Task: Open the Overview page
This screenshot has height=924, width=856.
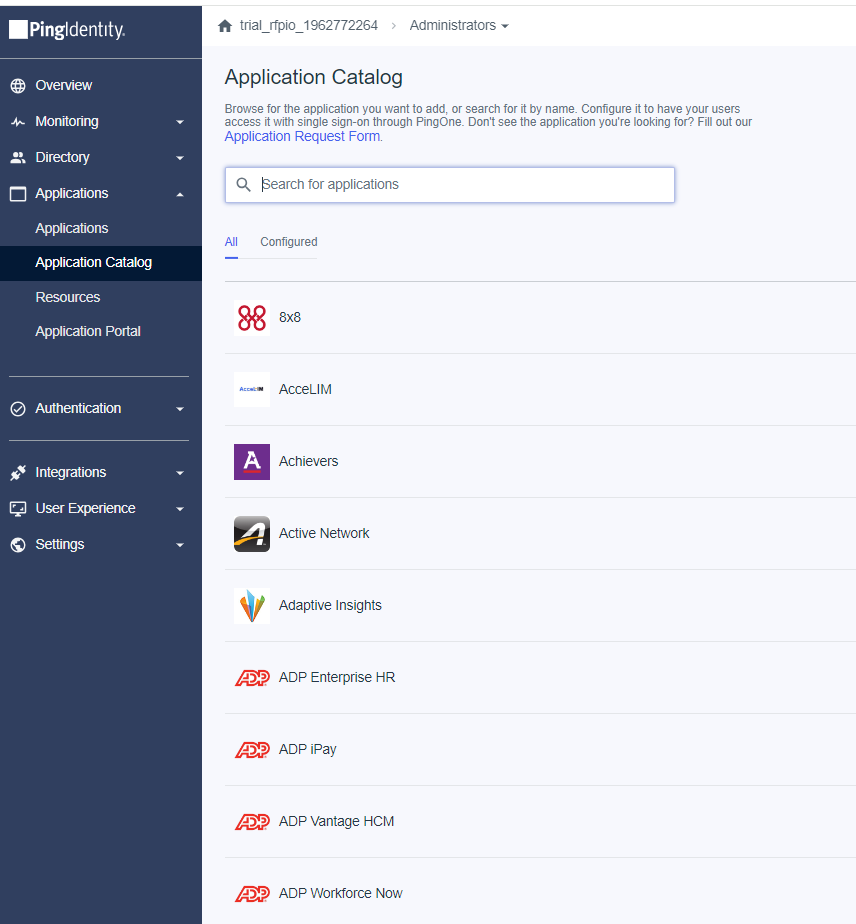Action: [x=64, y=85]
